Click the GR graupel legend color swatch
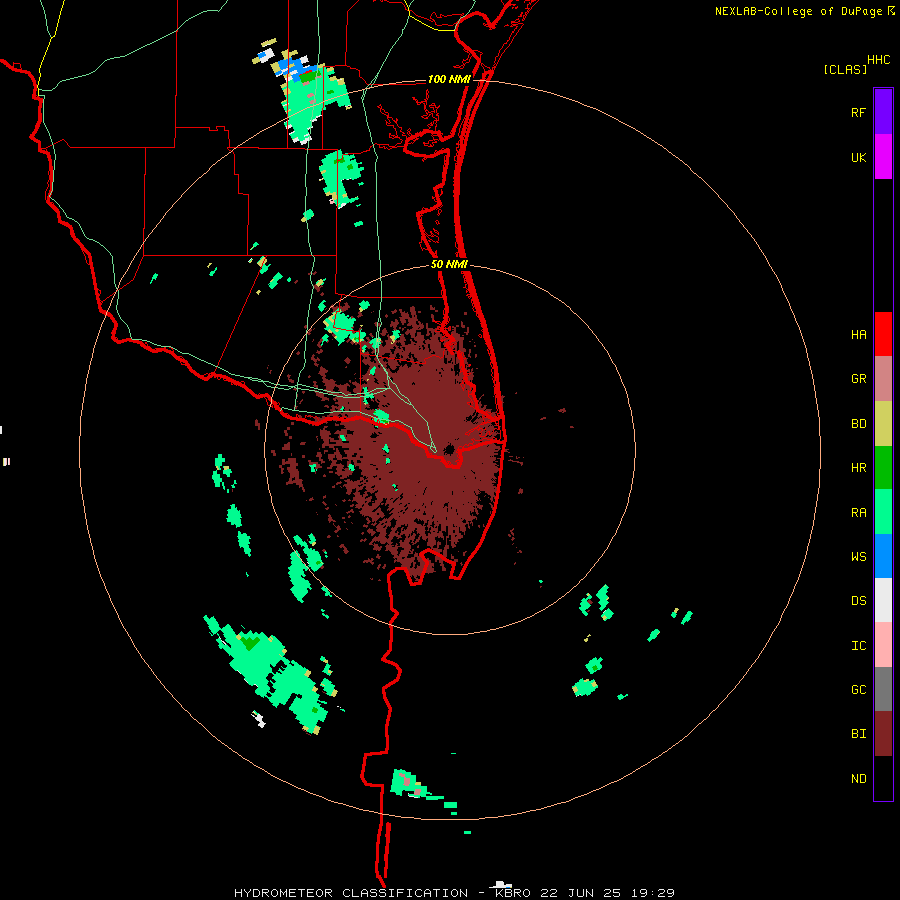Image resolution: width=900 pixels, height=900 pixels. tap(883, 379)
